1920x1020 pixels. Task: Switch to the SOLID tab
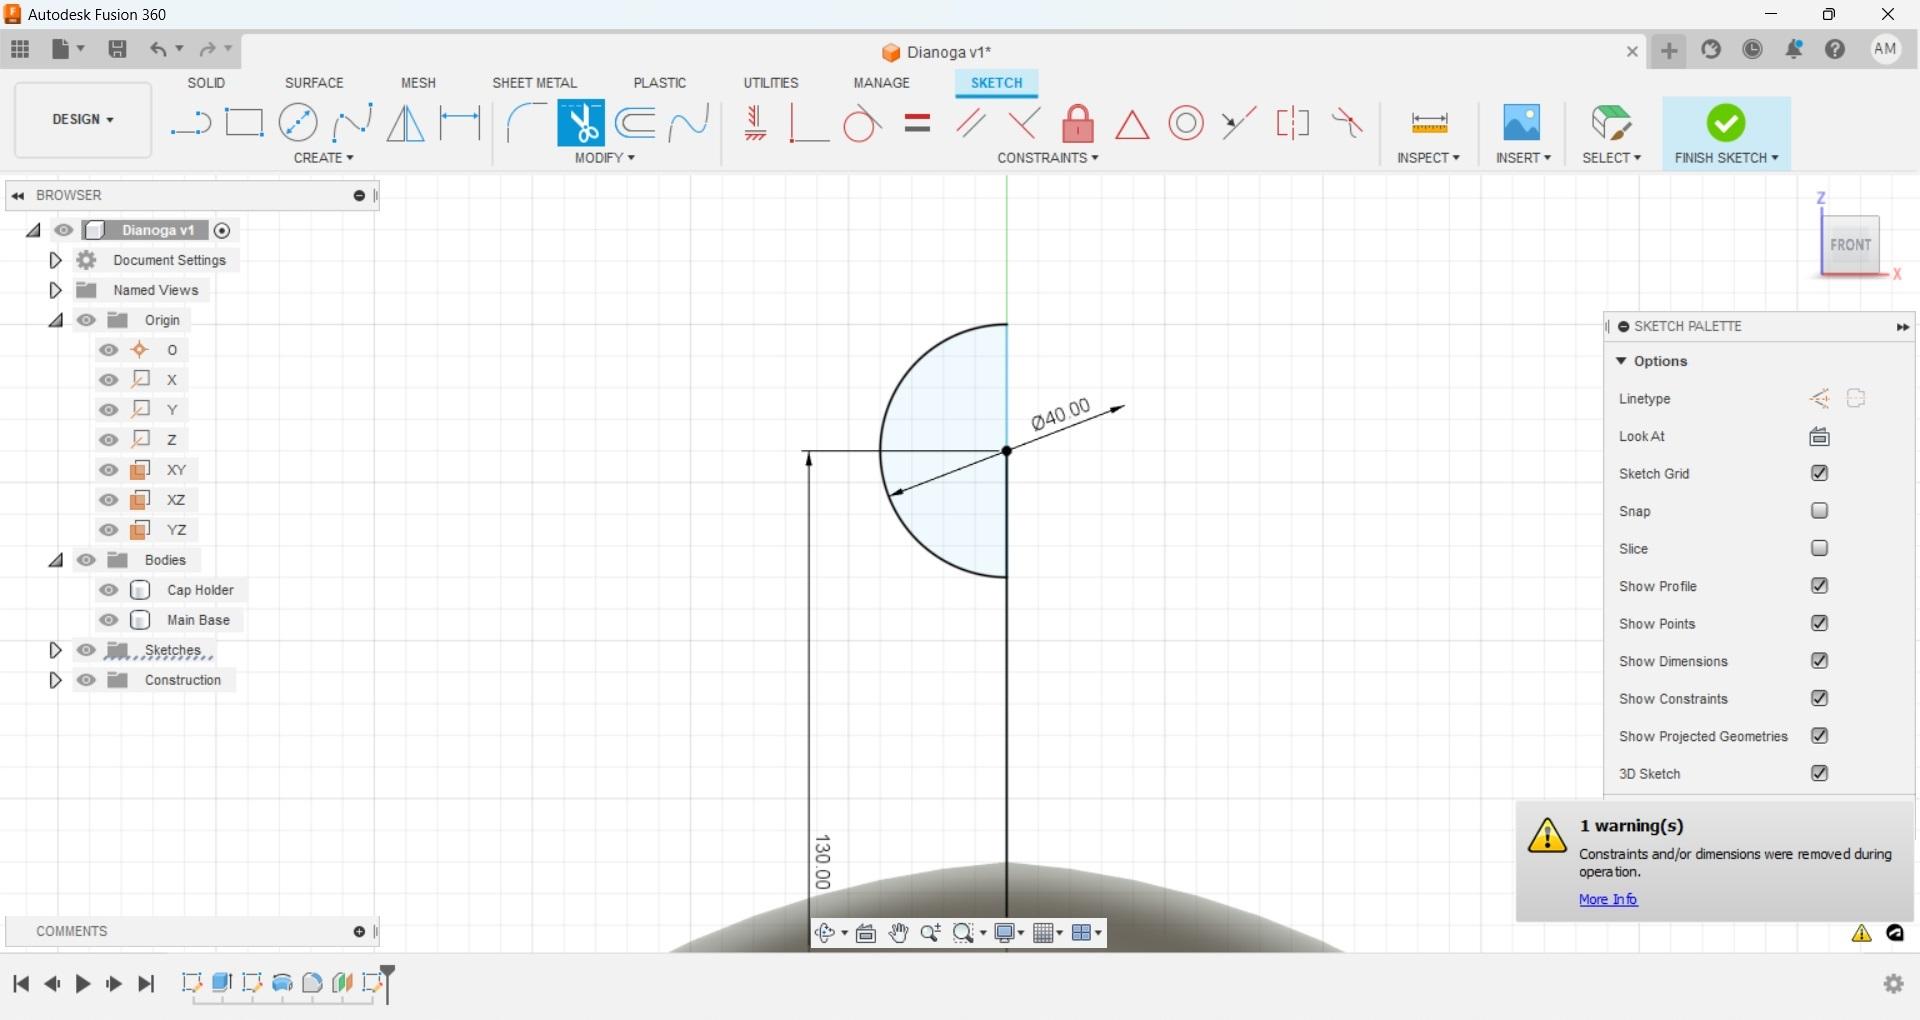pyautogui.click(x=206, y=83)
